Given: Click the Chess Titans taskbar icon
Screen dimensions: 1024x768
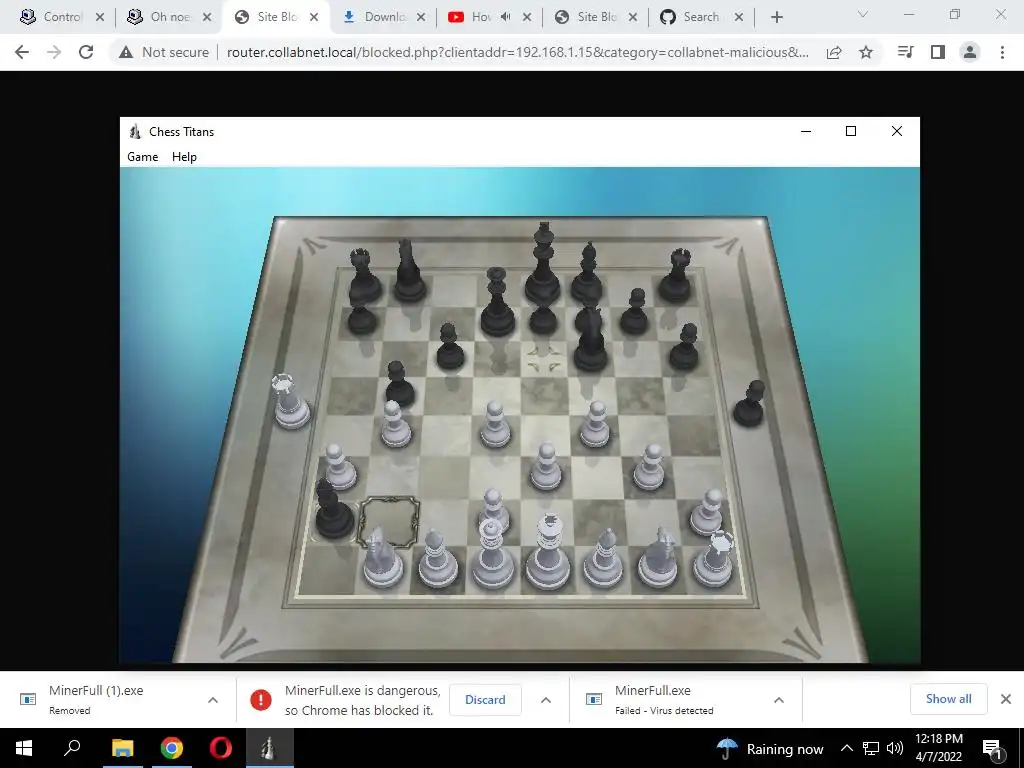Looking at the screenshot, I should coord(269,748).
